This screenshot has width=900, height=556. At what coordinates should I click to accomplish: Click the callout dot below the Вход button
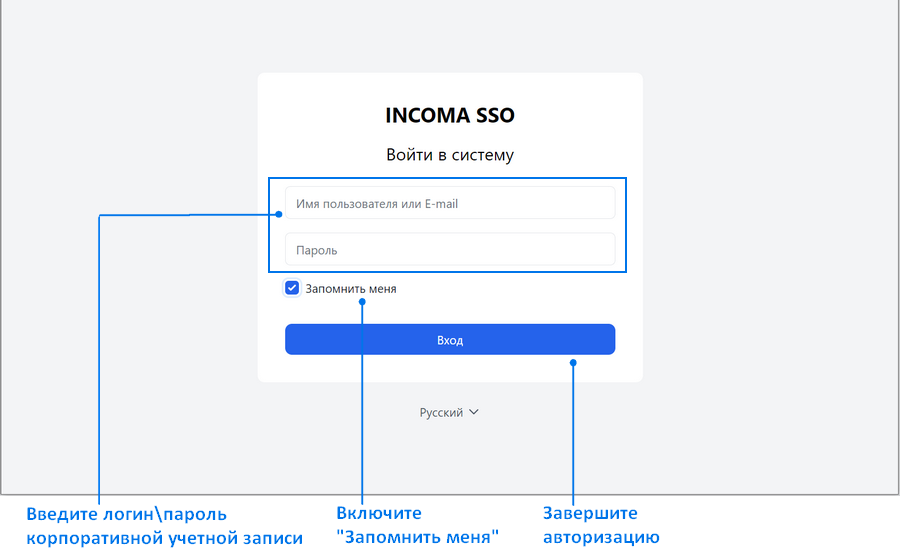pos(573,363)
